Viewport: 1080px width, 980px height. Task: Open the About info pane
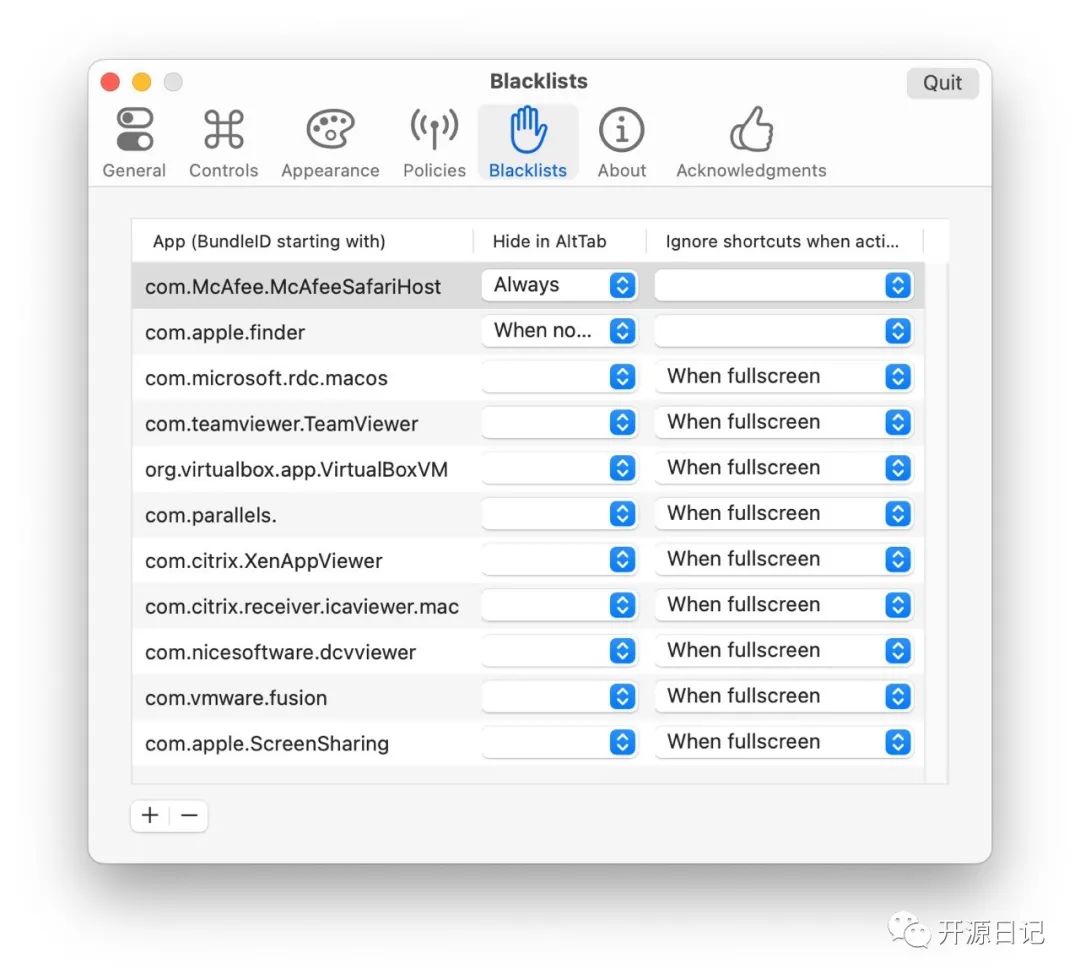(x=621, y=143)
